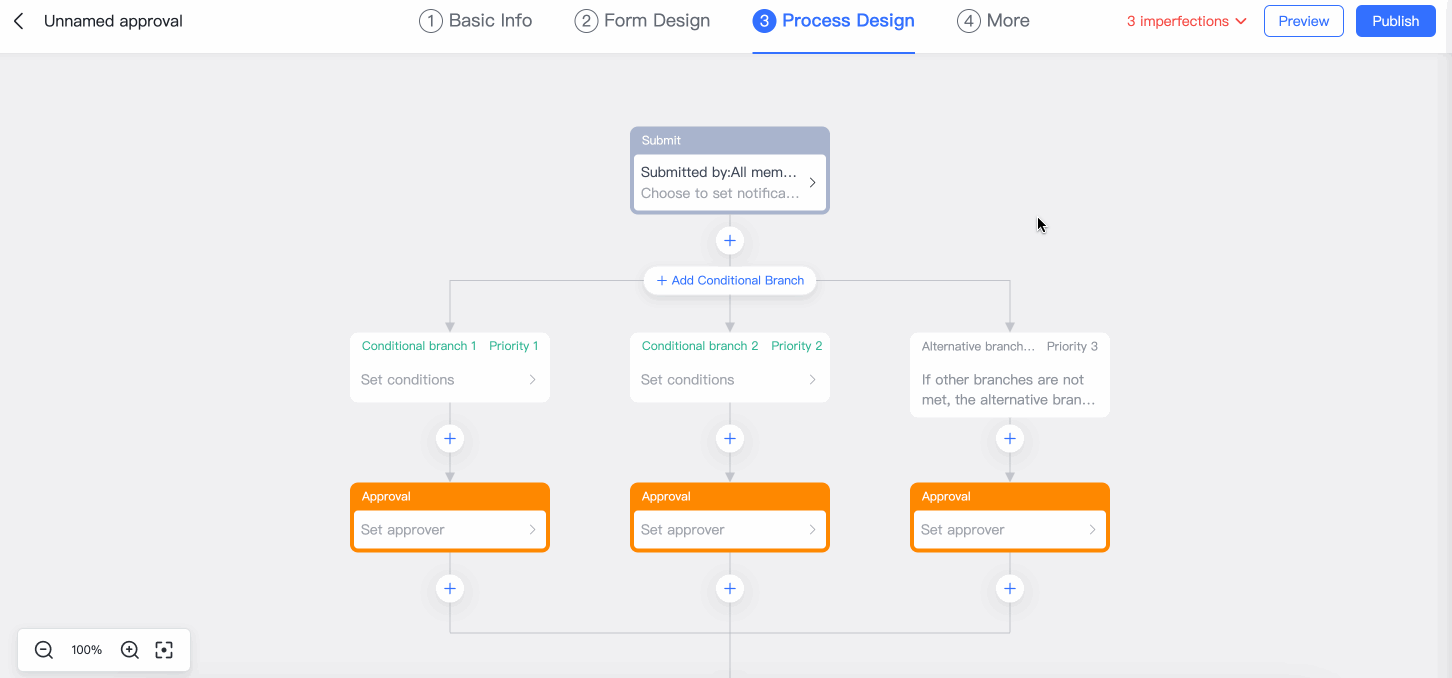Switch to the More tab
The width and height of the screenshot is (1452, 678).
coord(993,20)
